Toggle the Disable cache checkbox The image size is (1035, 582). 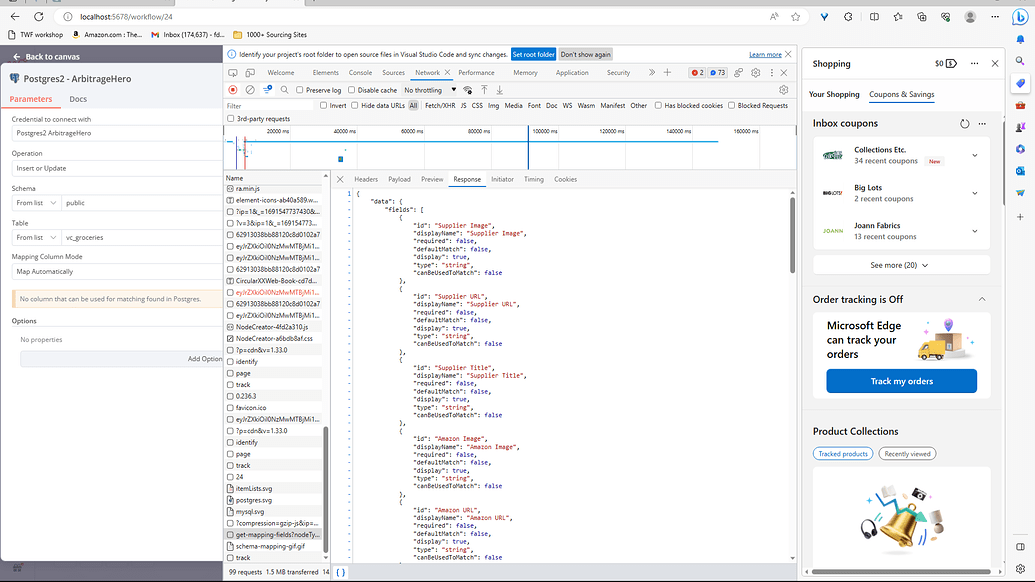point(350,89)
